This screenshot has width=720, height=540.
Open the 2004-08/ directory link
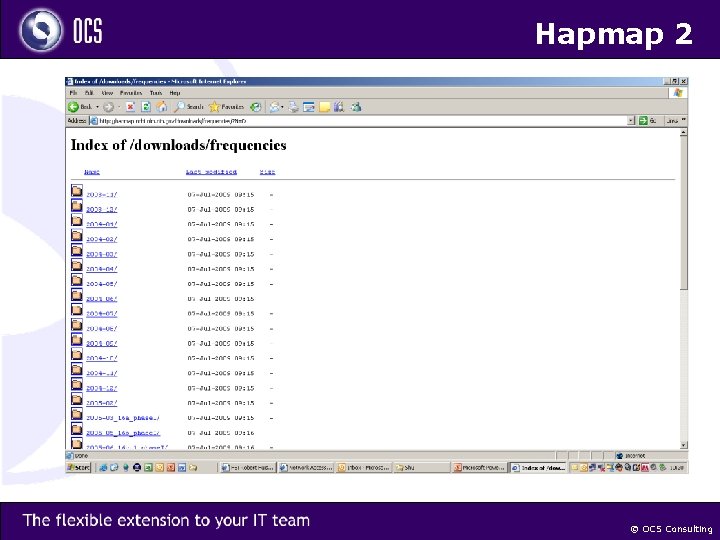pos(101,328)
